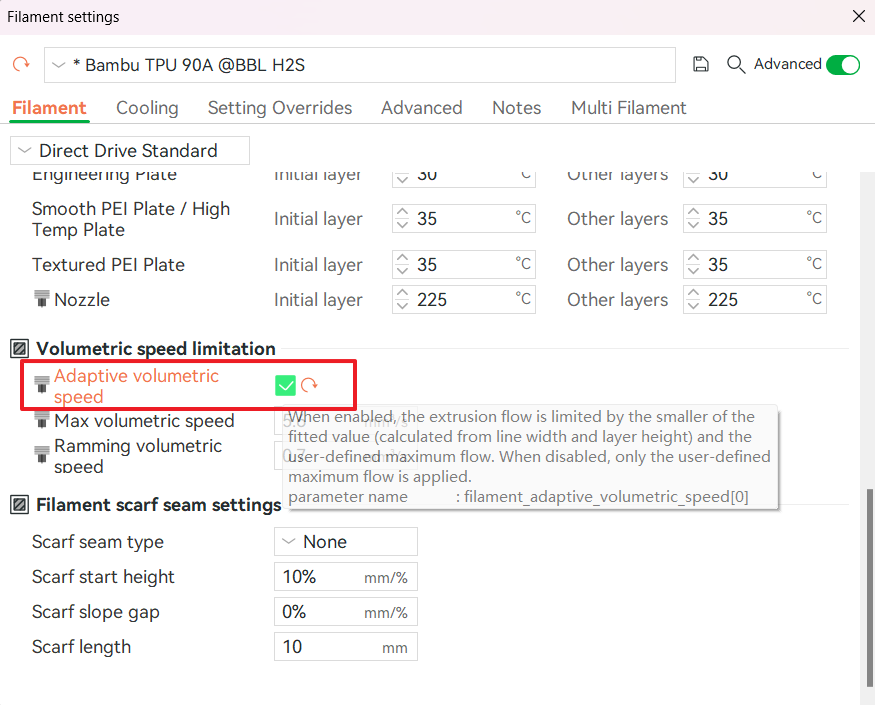Expand the Direct Drive Standard dropdown
Image resolution: width=875 pixels, height=705 pixels.
point(129,151)
